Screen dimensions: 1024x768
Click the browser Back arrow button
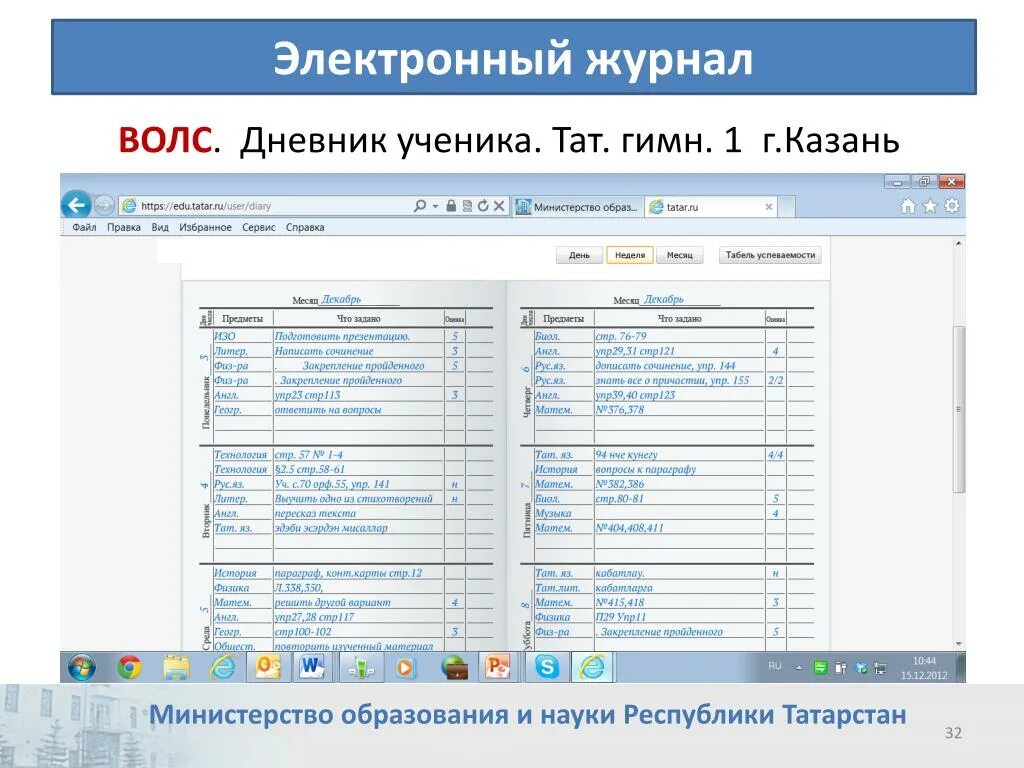[x=76, y=206]
